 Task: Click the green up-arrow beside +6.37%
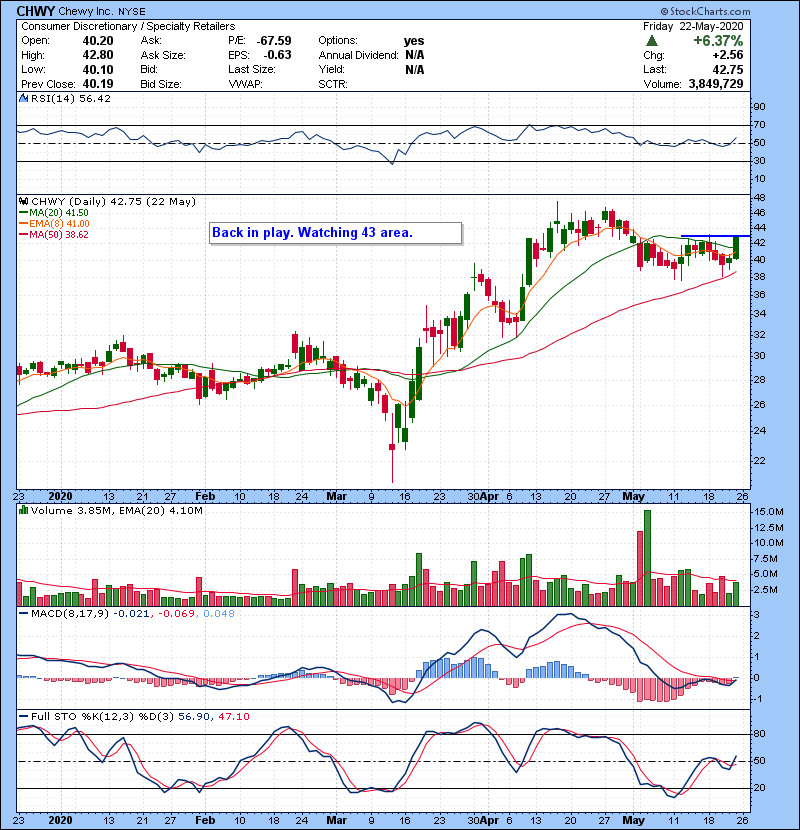point(652,41)
